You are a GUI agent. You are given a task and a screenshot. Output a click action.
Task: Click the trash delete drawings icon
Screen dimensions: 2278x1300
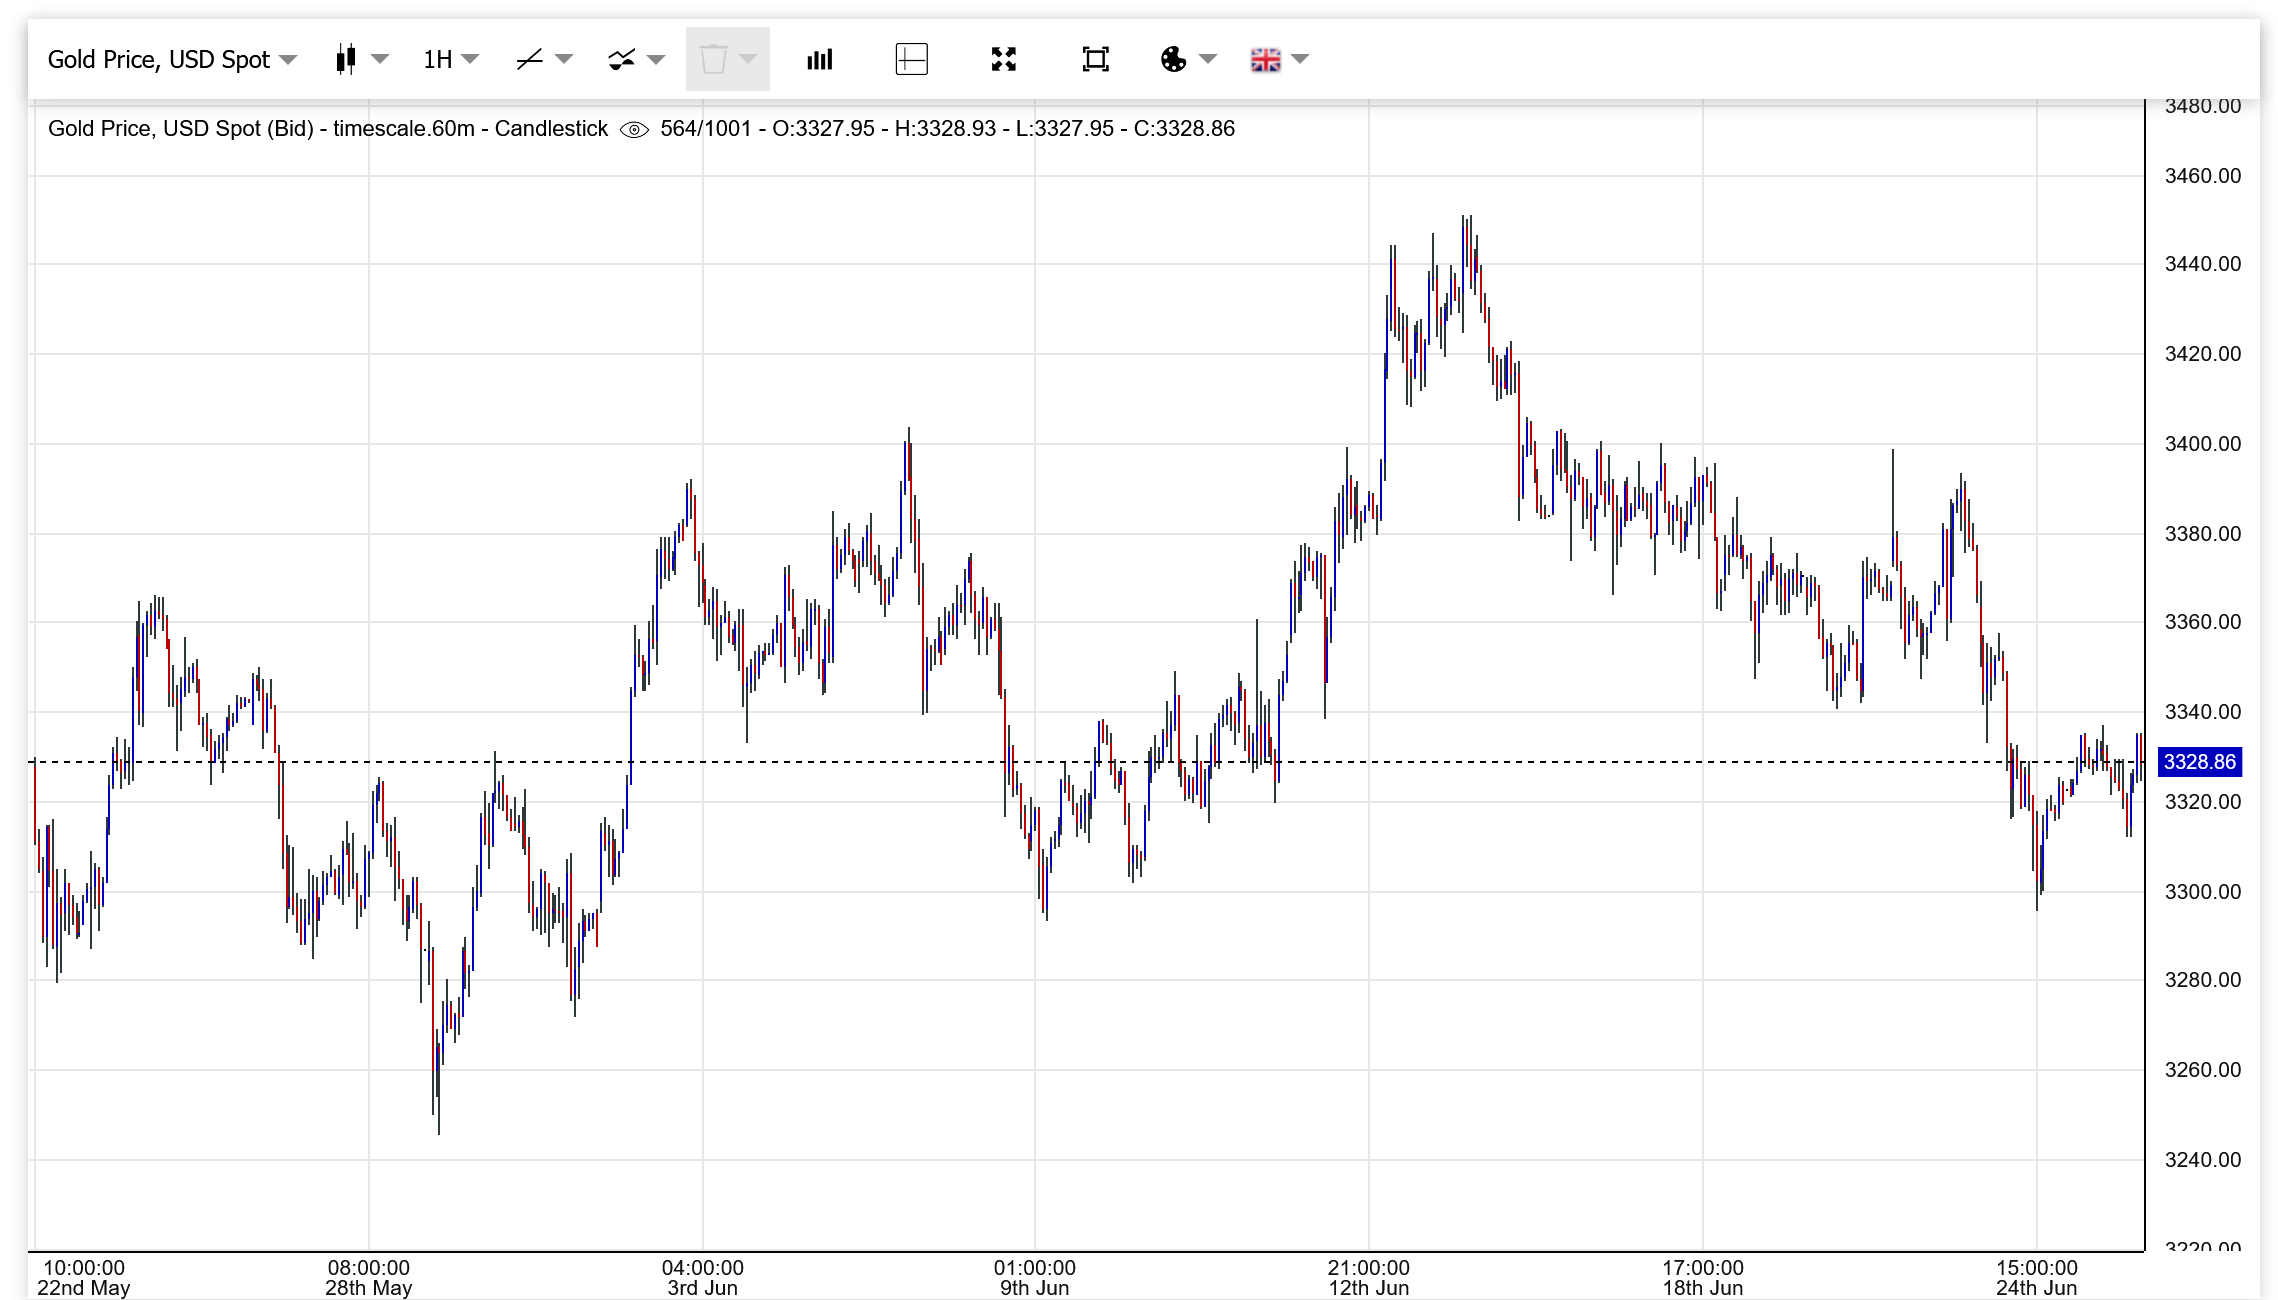(x=713, y=60)
